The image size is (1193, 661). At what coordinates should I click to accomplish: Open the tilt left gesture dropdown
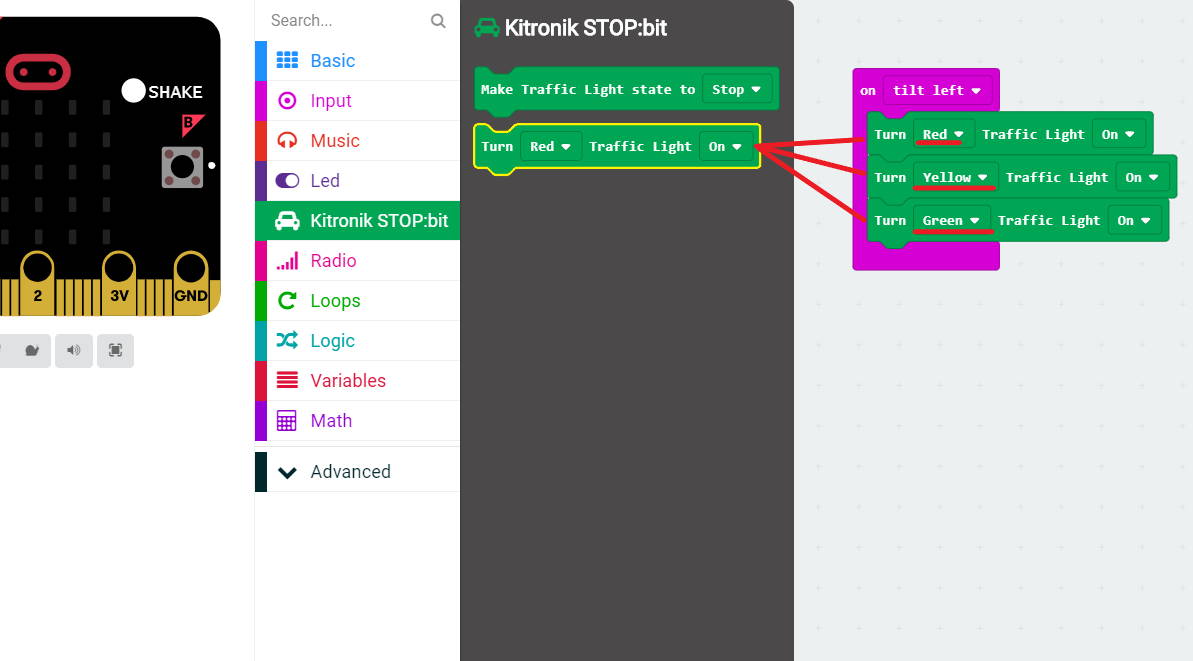pos(937,91)
